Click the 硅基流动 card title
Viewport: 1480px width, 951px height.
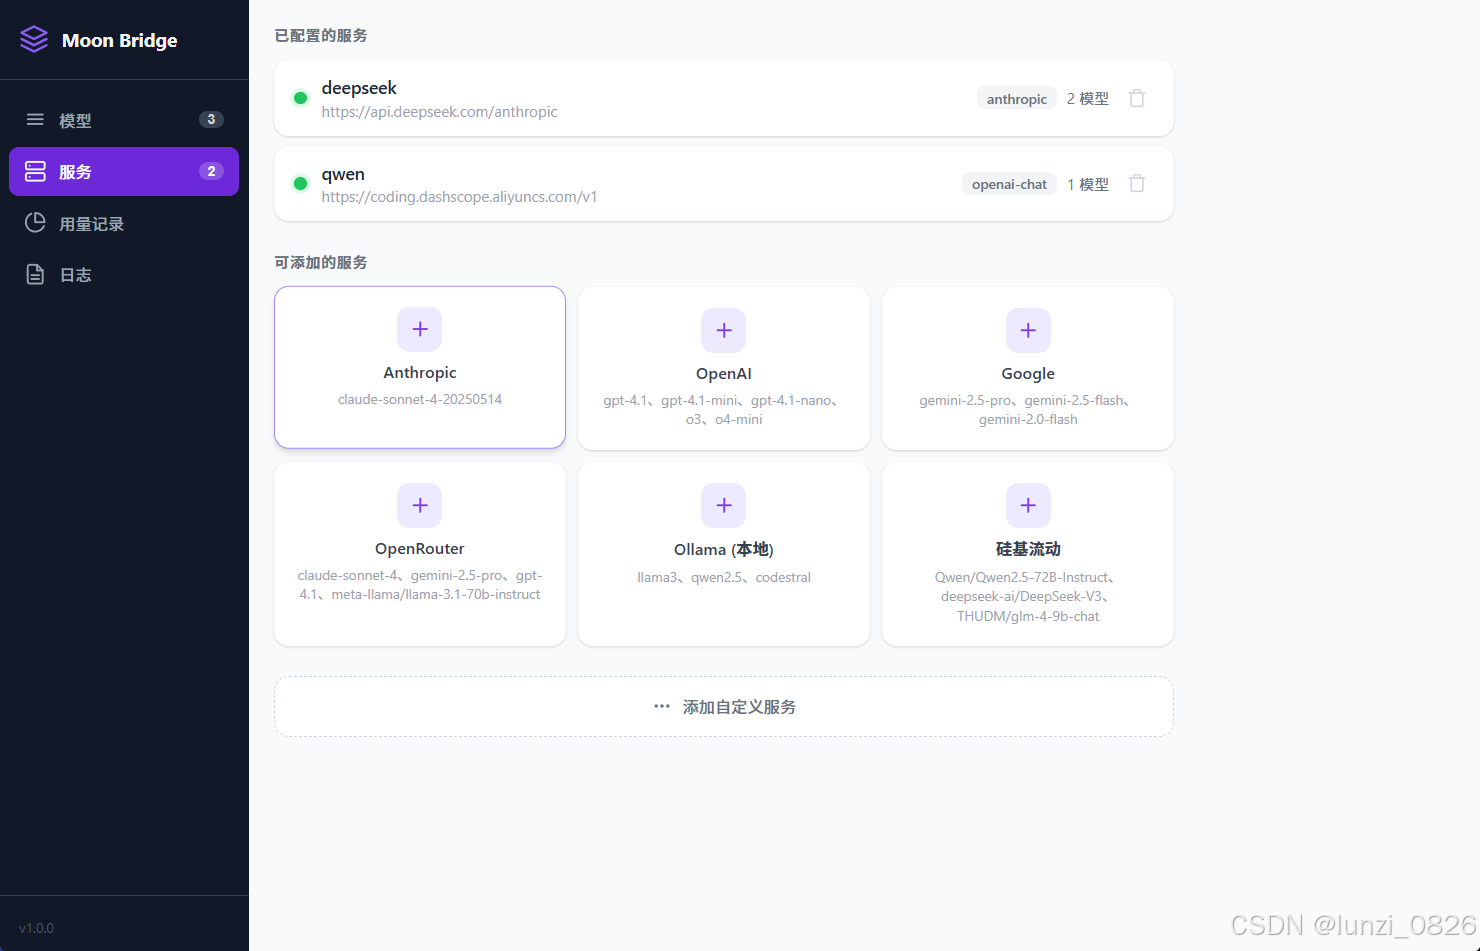1028,549
